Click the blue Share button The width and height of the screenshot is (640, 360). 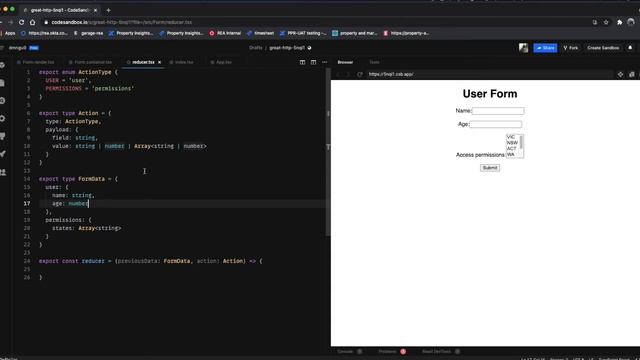545,48
